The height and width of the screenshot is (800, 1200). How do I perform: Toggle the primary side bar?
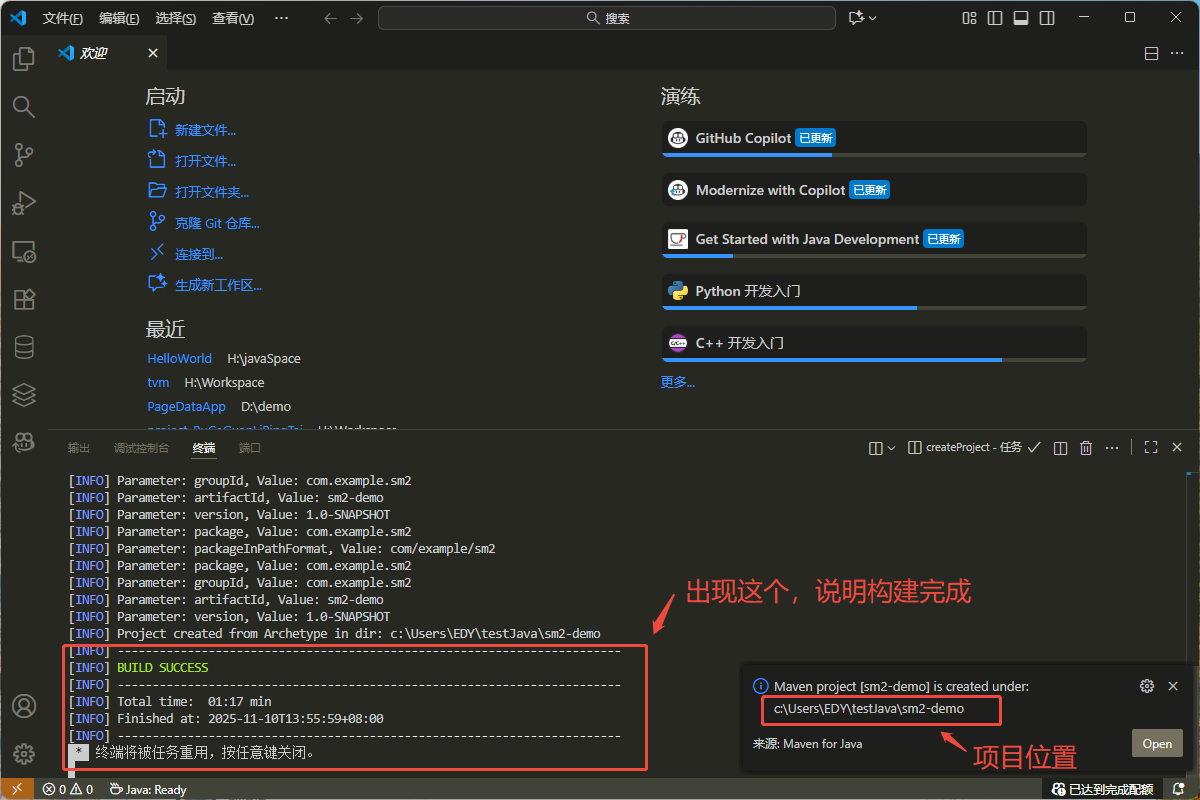coord(995,18)
